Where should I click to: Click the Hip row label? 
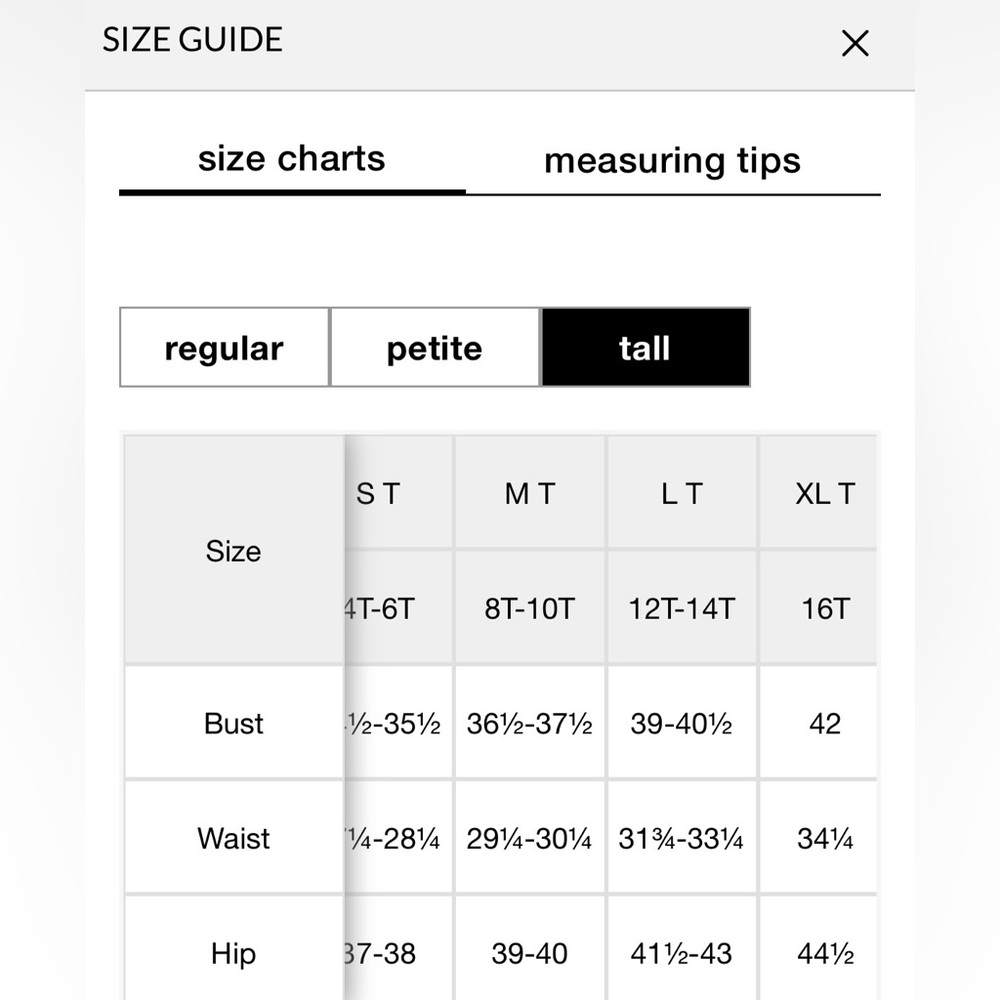tap(234, 953)
